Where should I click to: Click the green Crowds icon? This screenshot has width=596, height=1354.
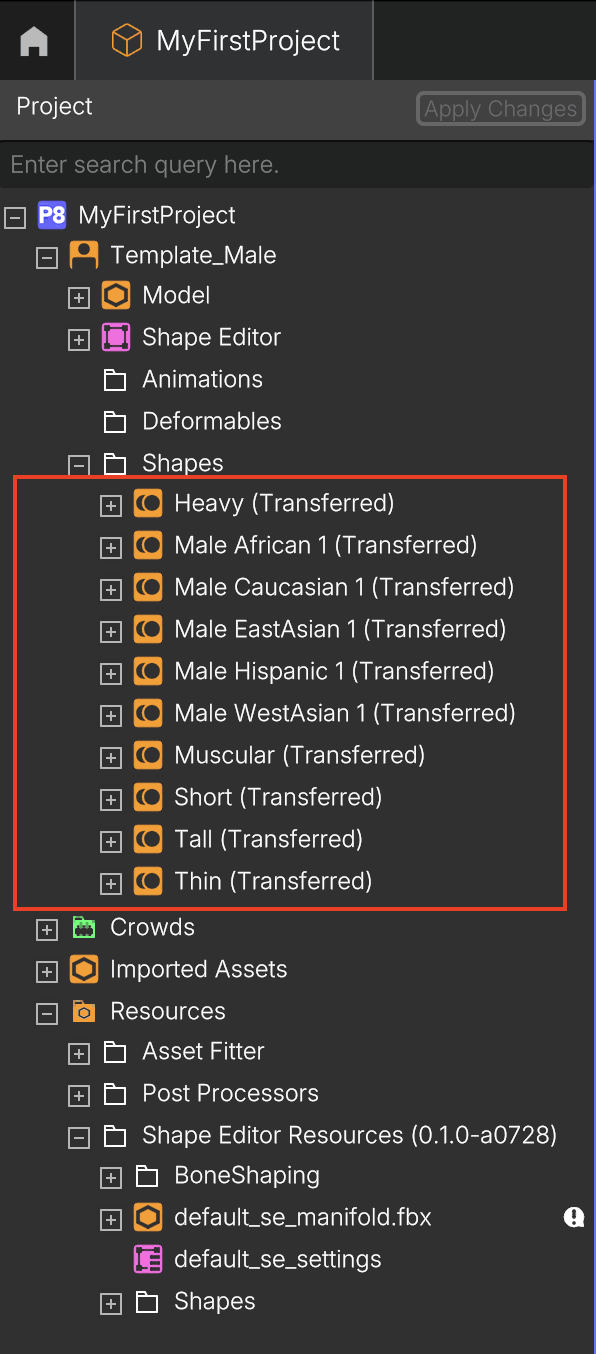pos(84,928)
